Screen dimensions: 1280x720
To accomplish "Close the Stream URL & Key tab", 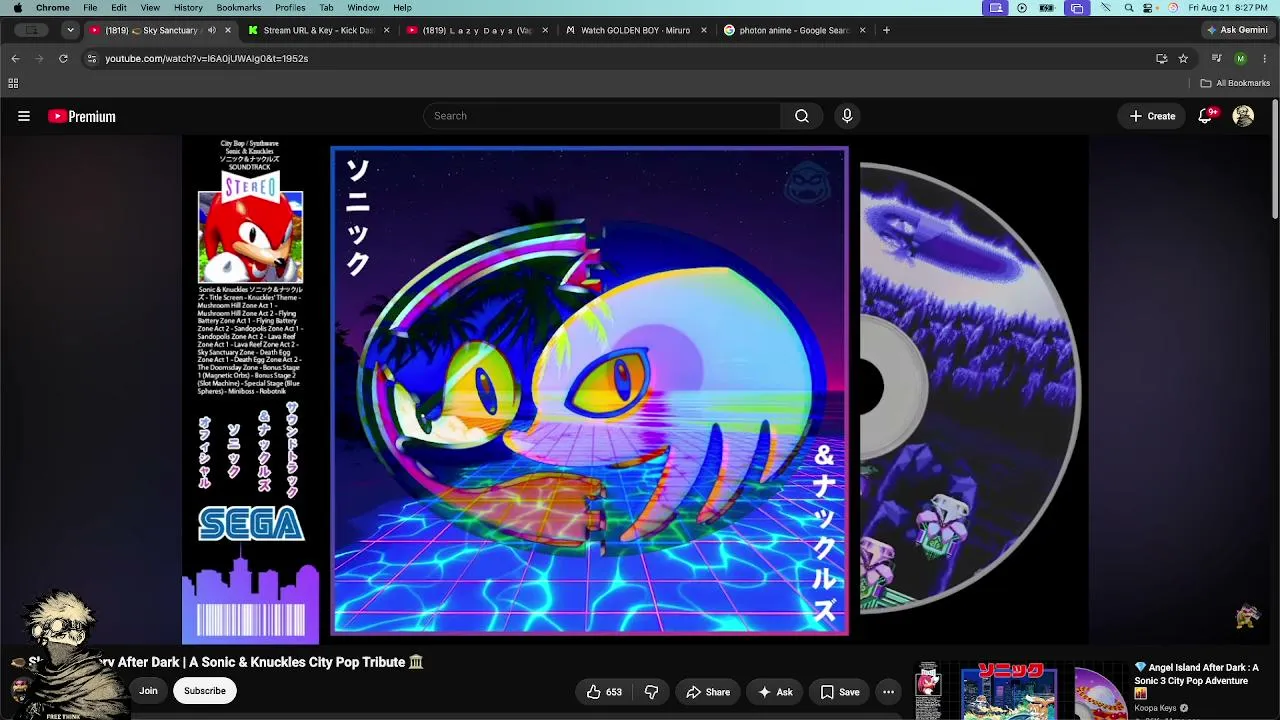I will pos(387,30).
